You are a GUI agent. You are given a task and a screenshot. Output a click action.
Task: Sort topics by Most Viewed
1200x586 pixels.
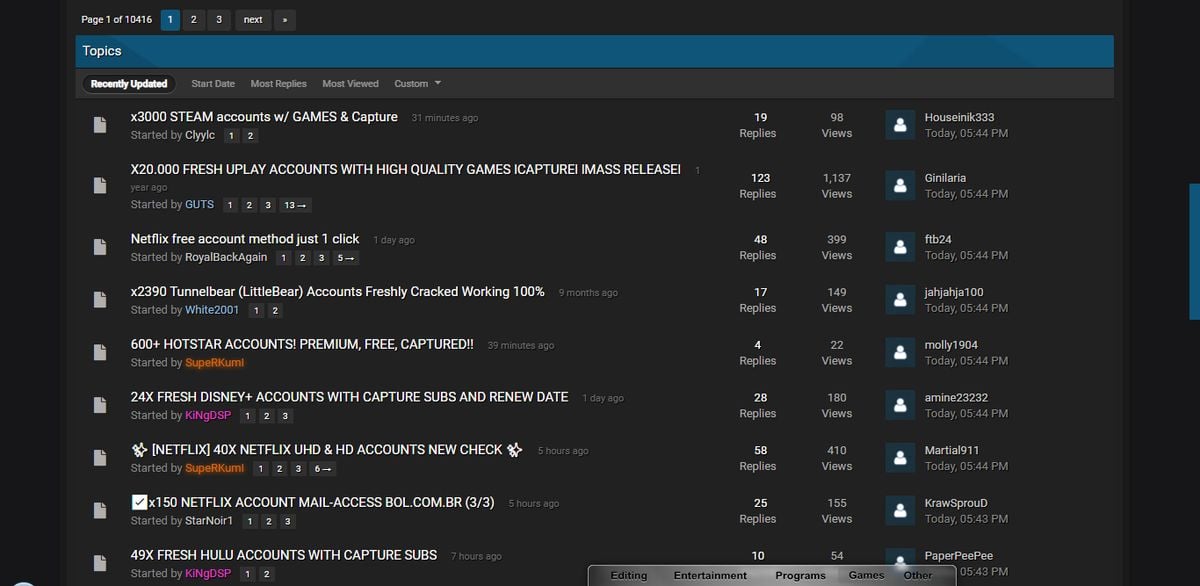pos(350,84)
